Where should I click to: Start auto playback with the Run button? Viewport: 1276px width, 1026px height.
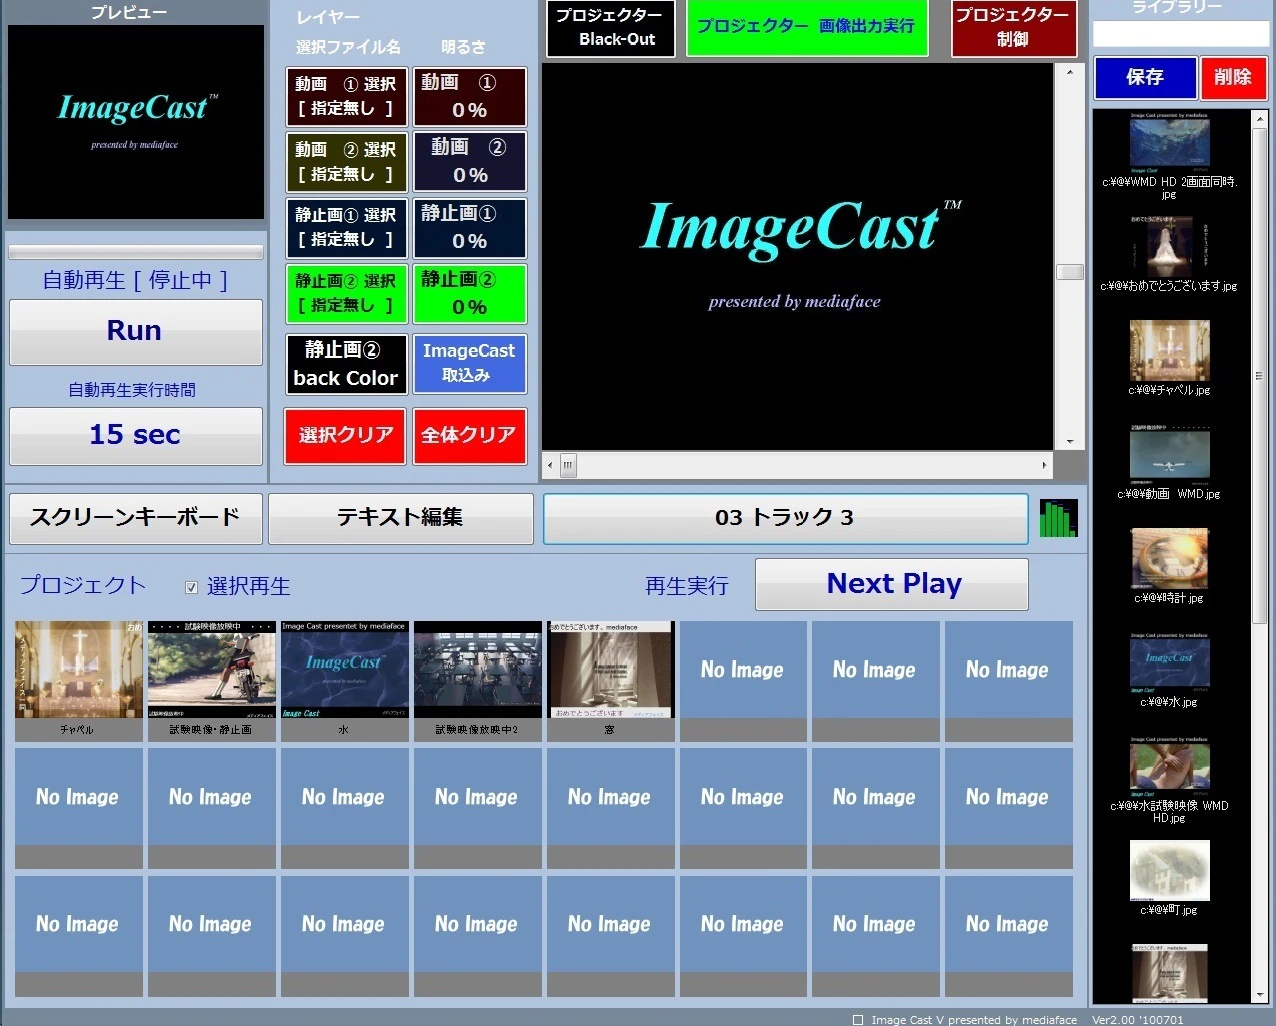[136, 332]
